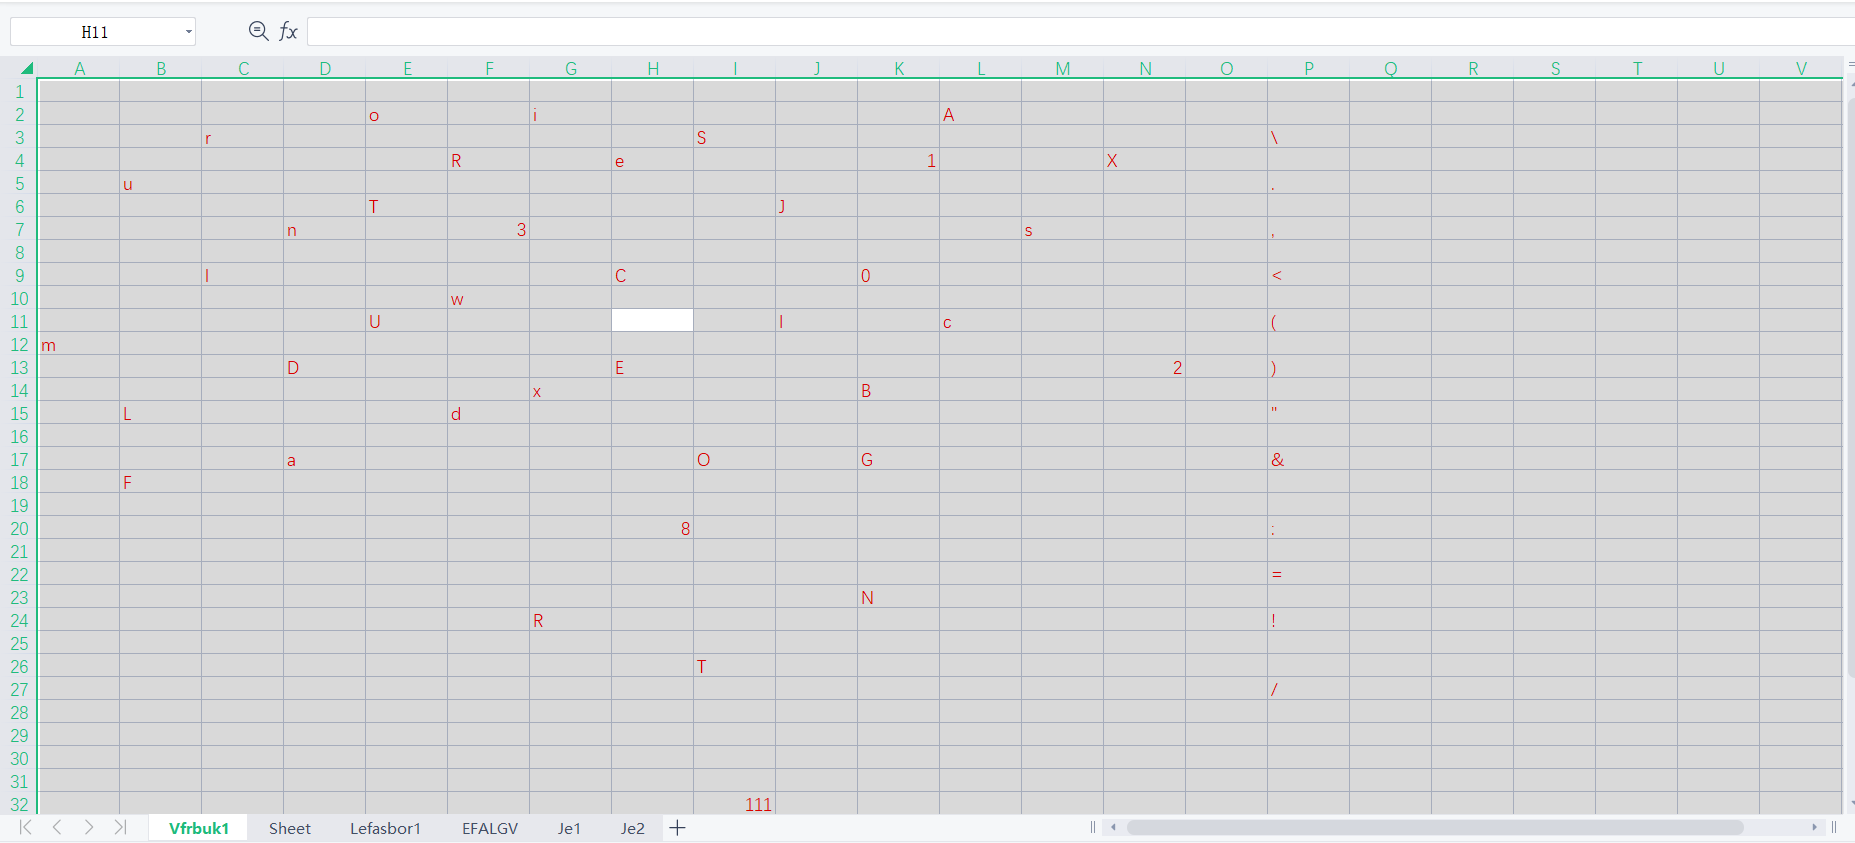Viewport: 1855px width, 843px height.
Task: Jump to the first sheet tab arrow
Action: 26,827
